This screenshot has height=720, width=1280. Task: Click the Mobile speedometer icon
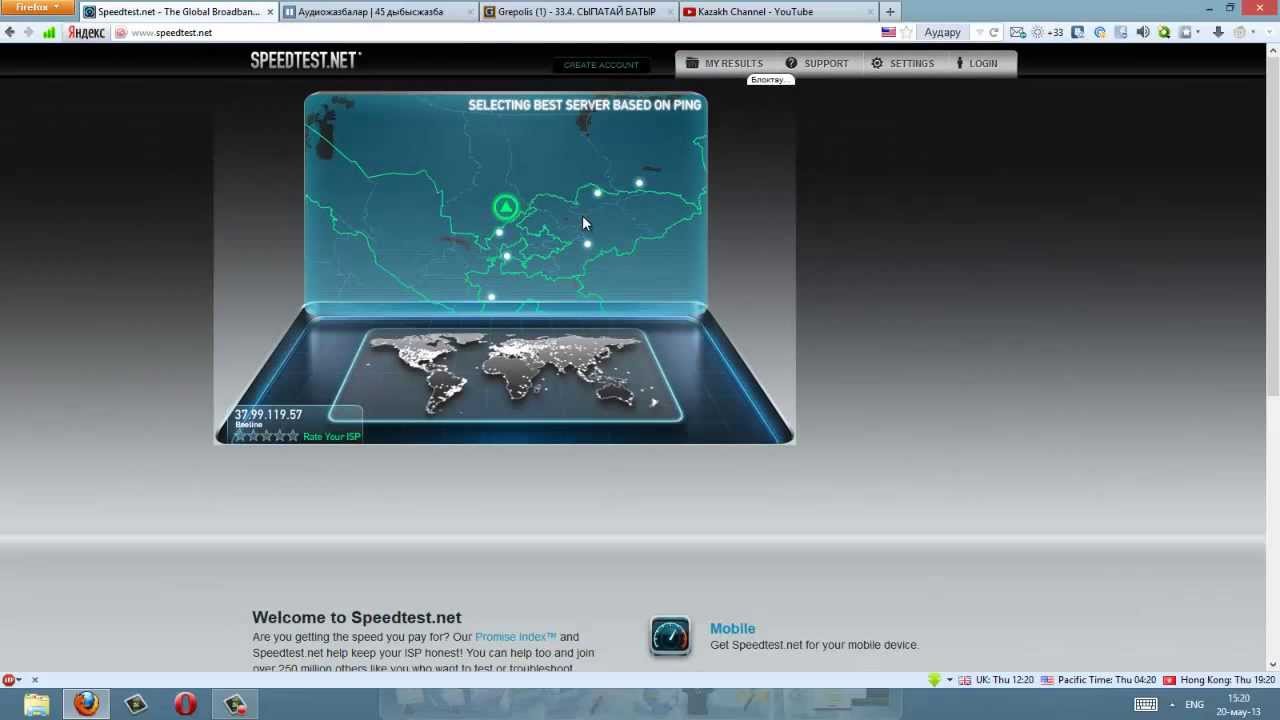(x=670, y=636)
